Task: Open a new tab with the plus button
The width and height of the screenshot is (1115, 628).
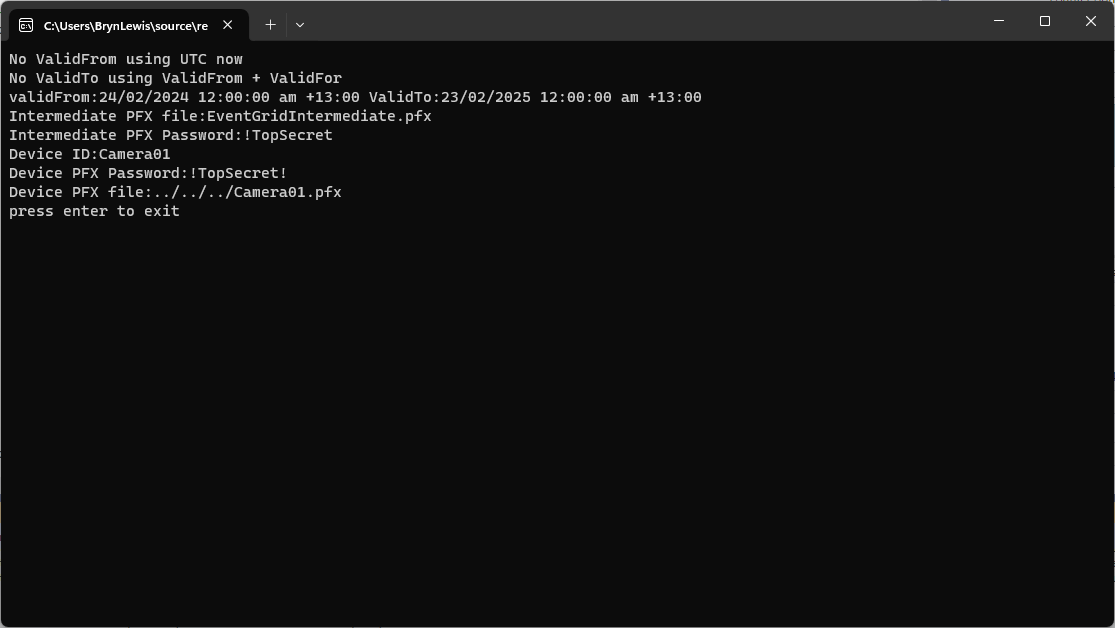Action: tap(270, 25)
